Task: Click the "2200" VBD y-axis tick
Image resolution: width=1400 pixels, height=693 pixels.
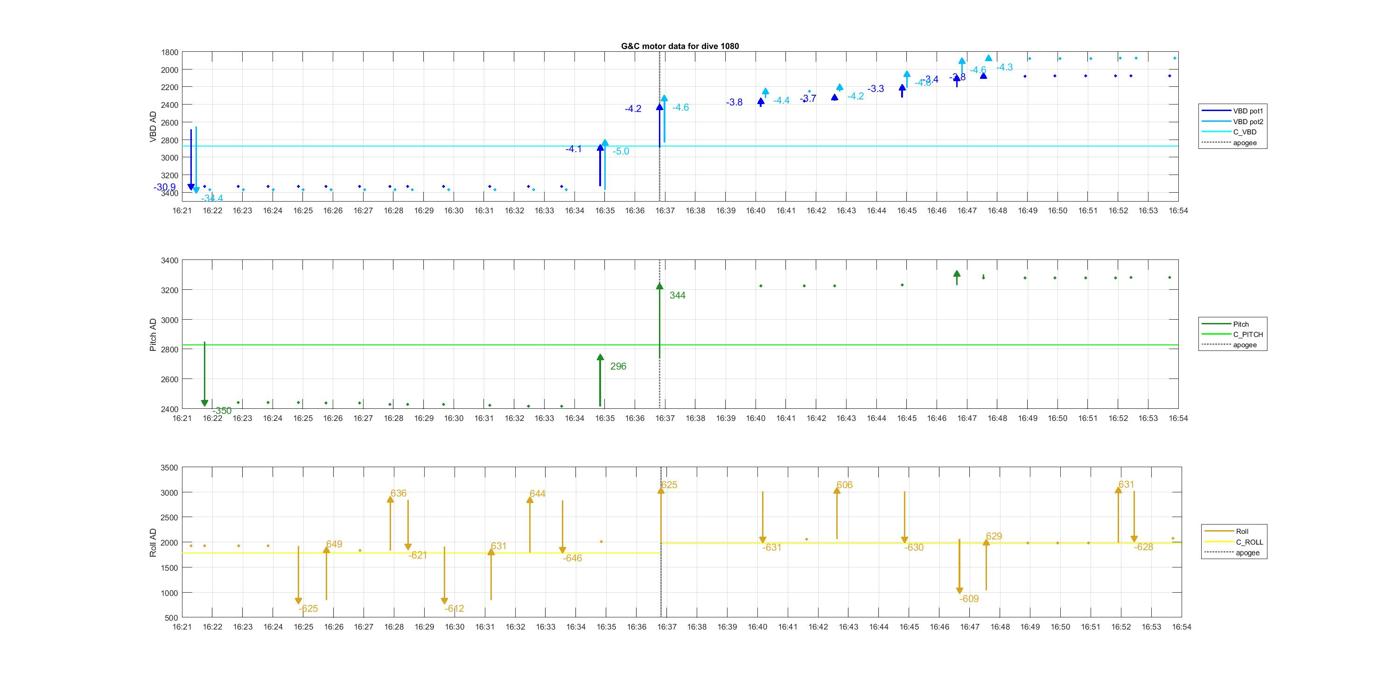Action: 169,87
